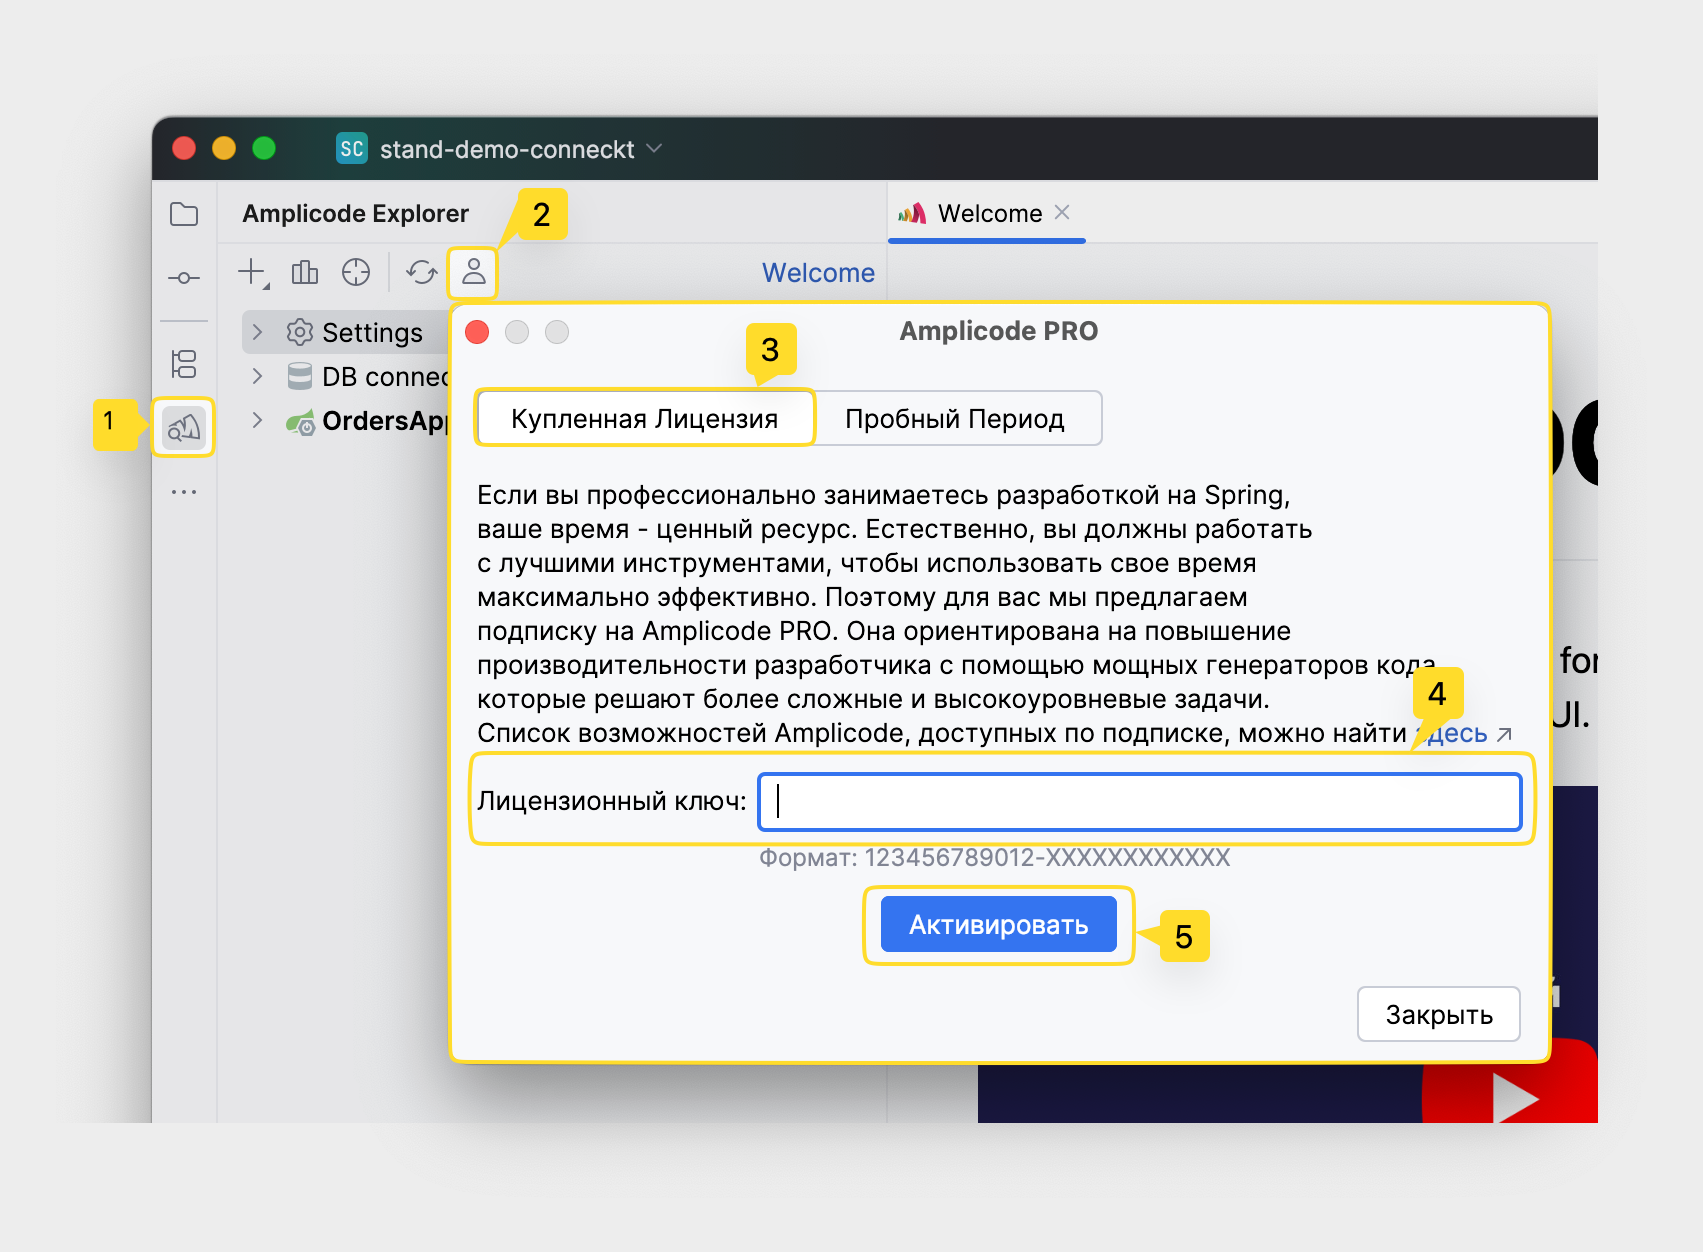Open the Commit tool window icon

coord(184,278)
